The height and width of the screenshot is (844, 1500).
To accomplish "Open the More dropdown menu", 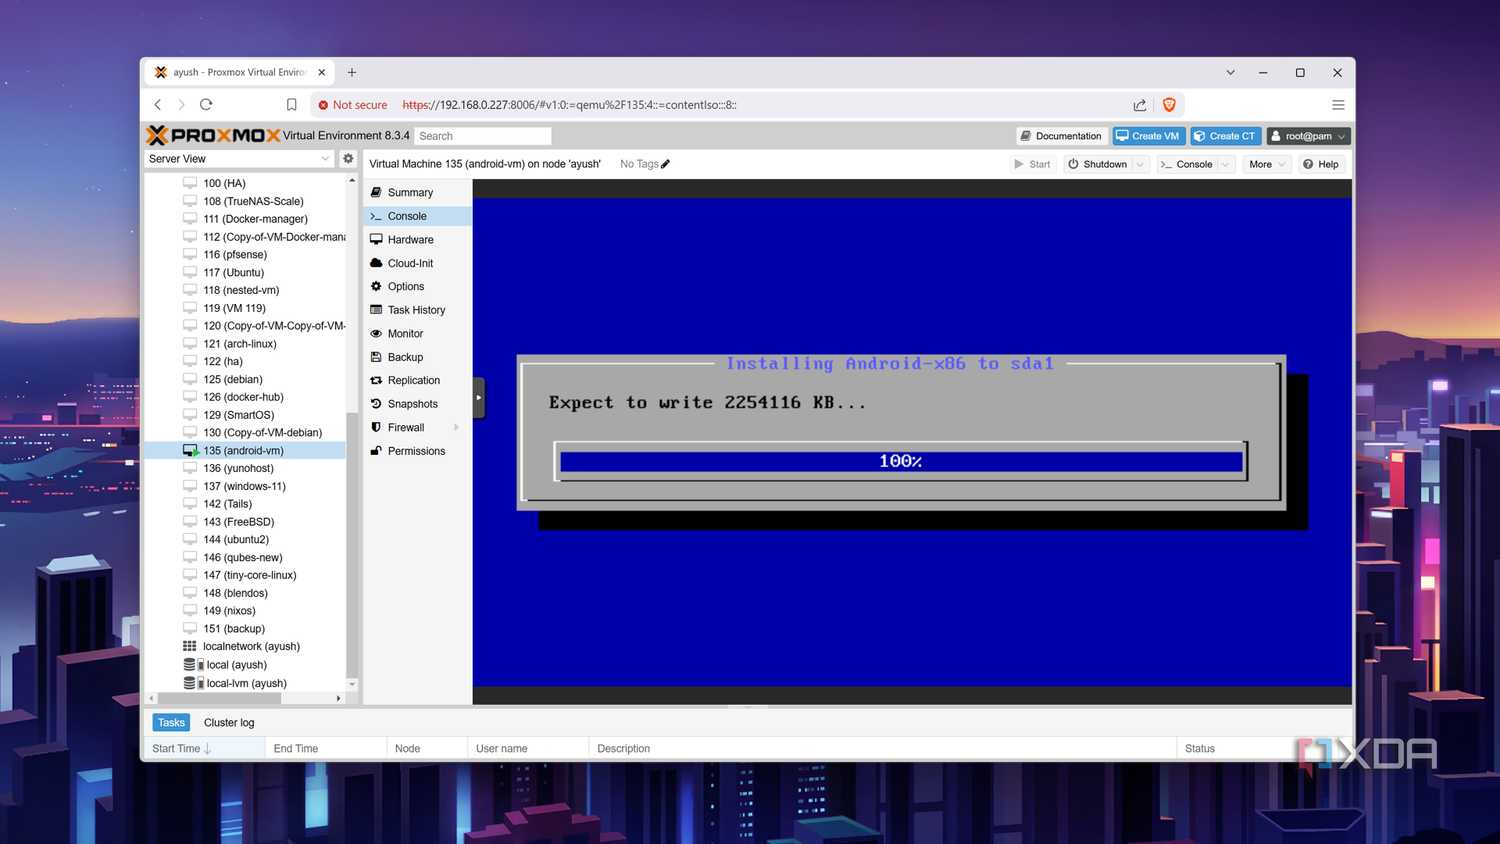I will (x=1267, y=164).
